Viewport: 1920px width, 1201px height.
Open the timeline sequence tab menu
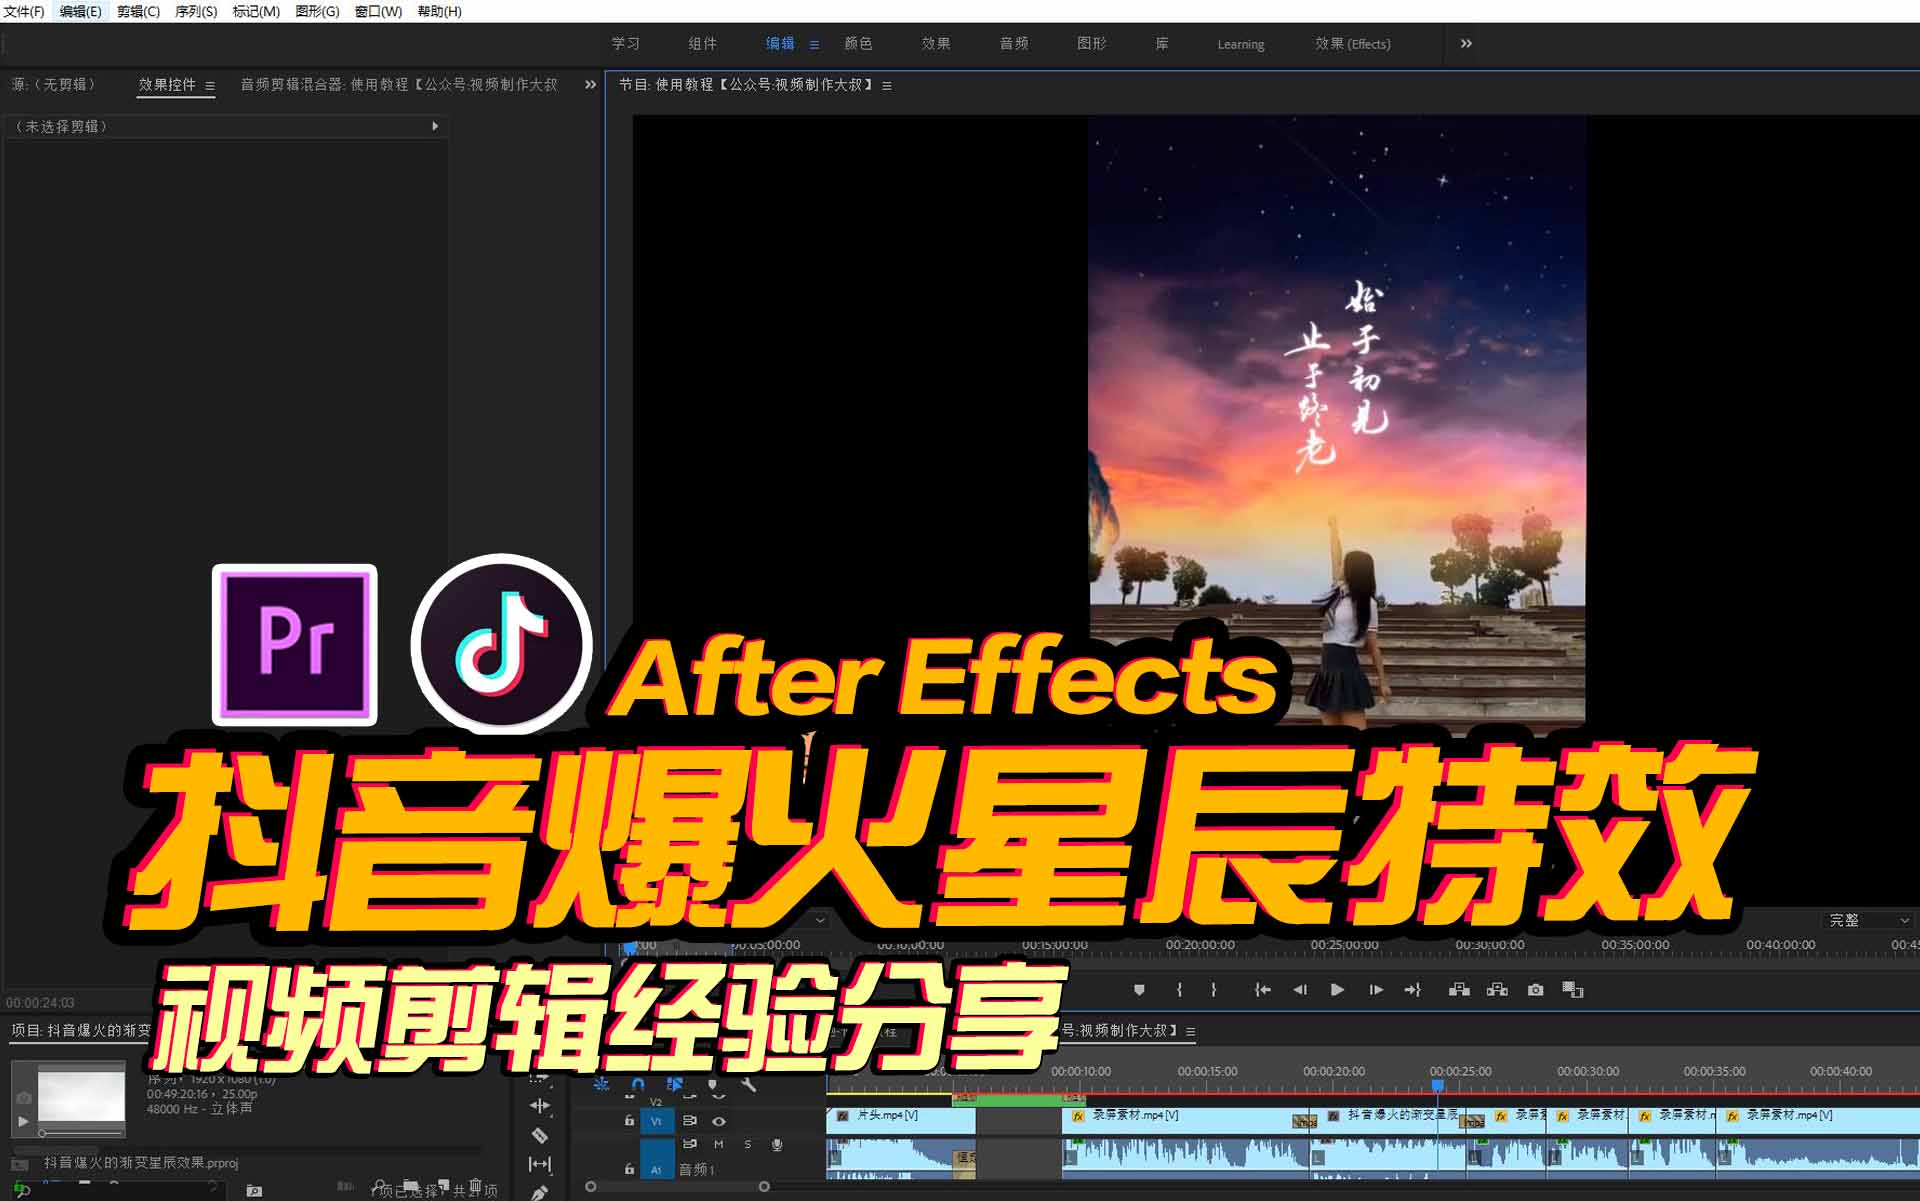click(x=1190, y=1031)
